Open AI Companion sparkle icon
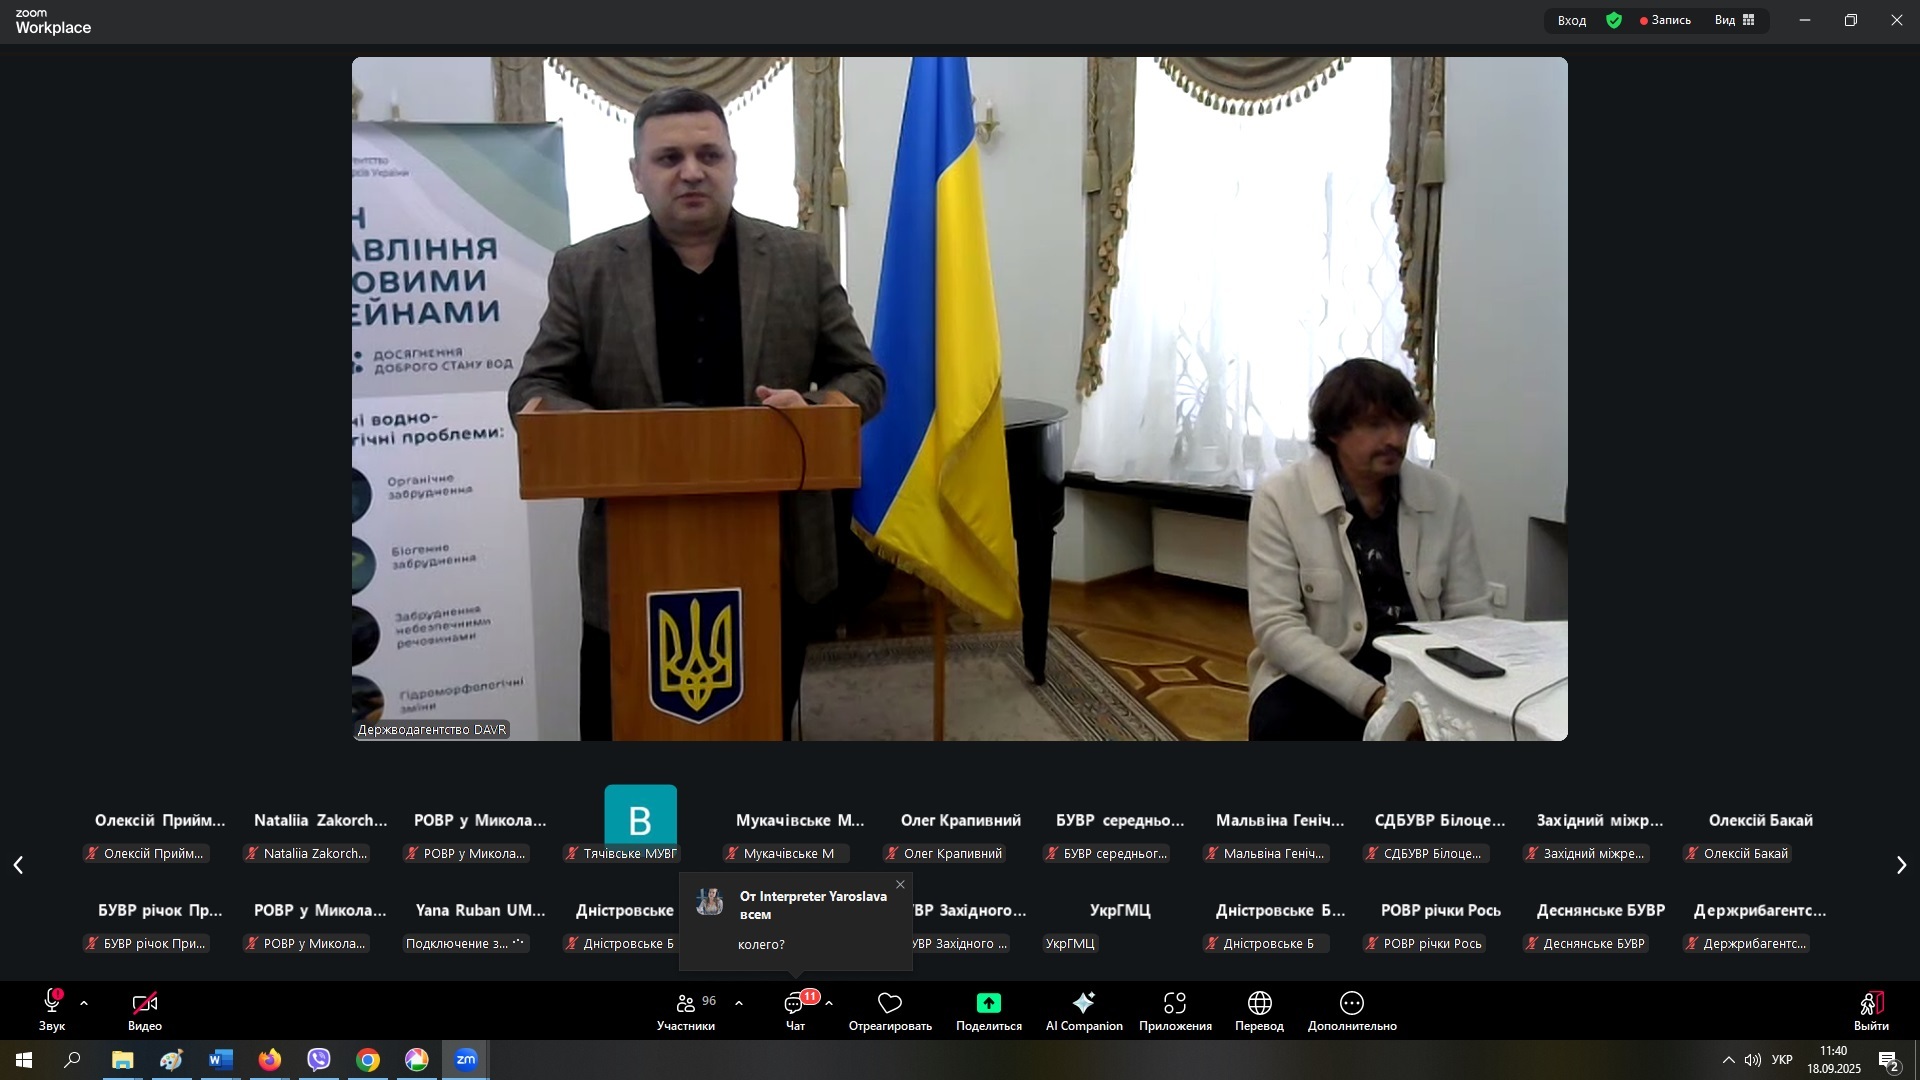Image resolution: width=1920 pixels, height=1080 pixels. click(1083, 1003)
